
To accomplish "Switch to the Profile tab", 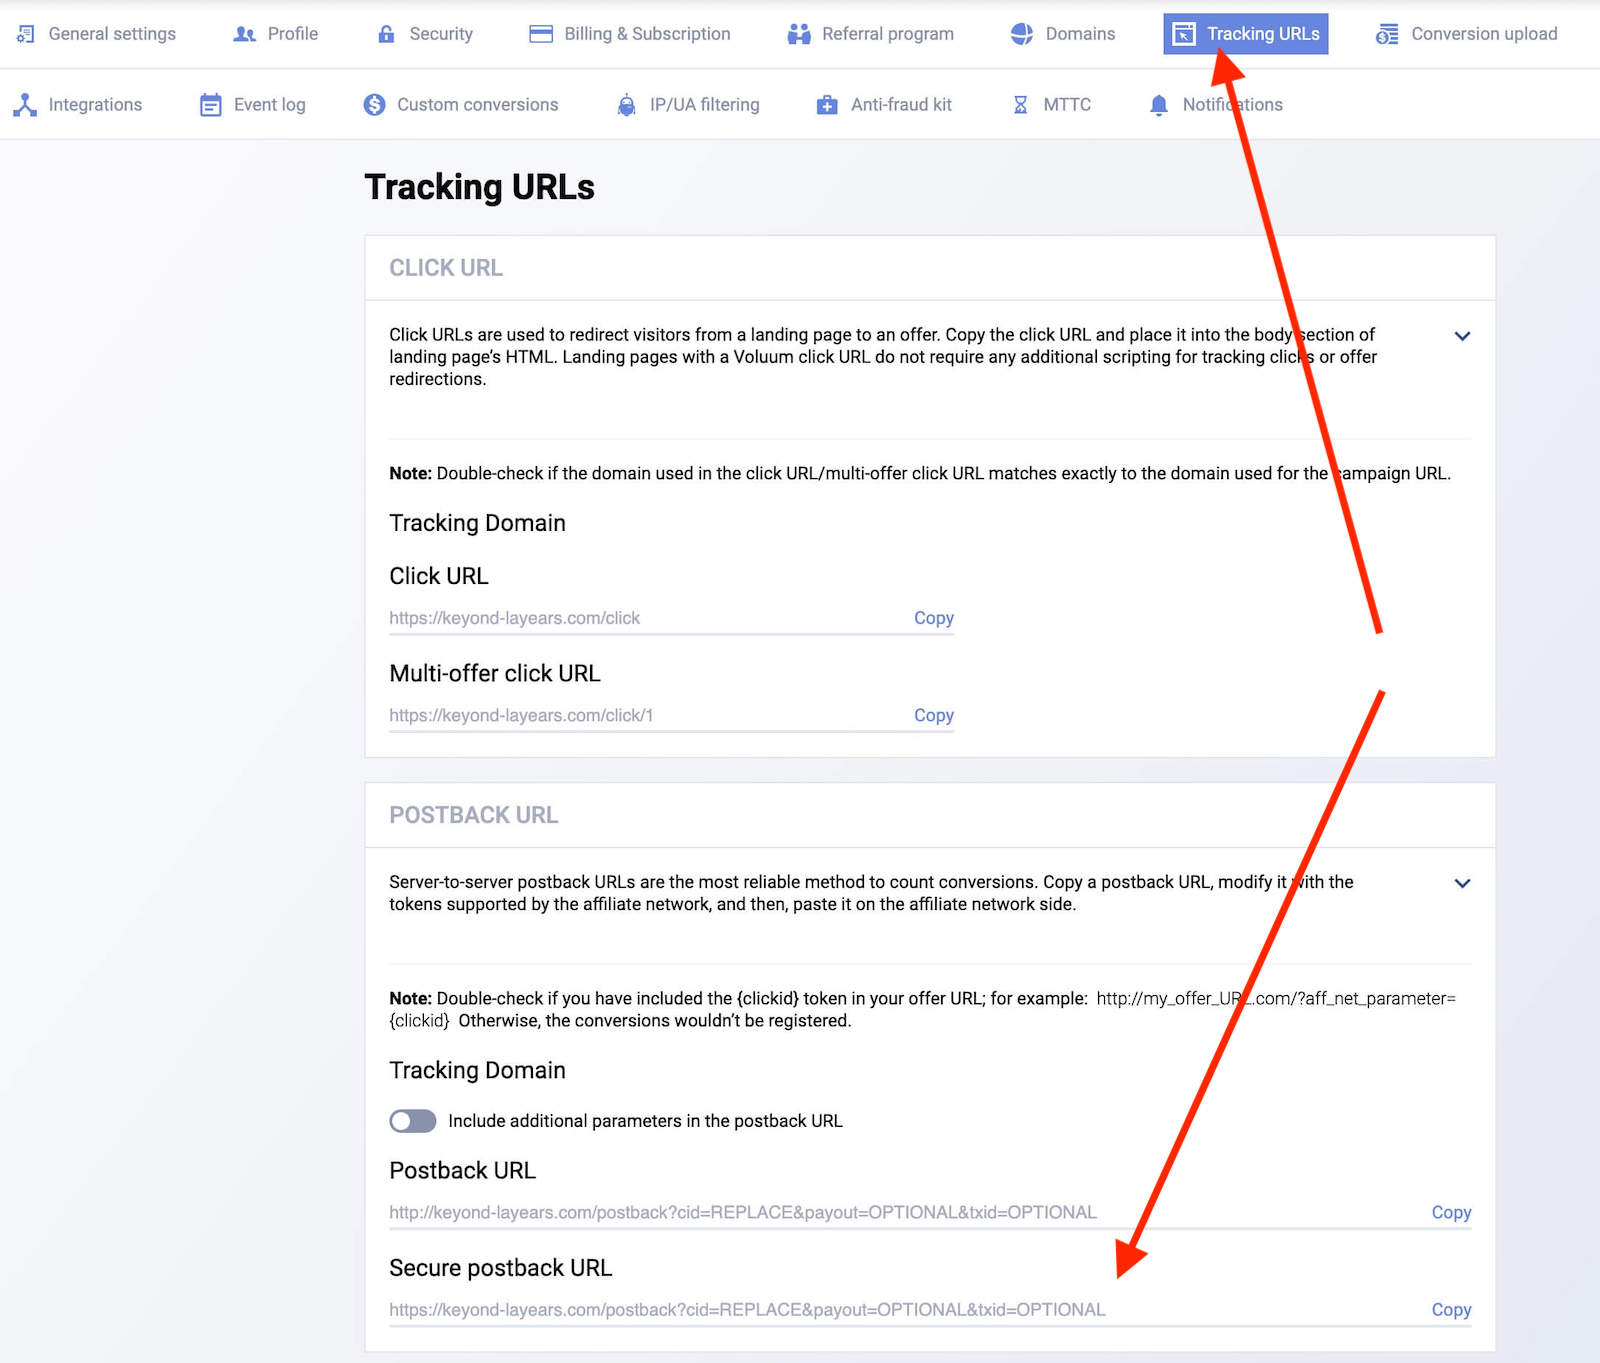I will coord(276,34).
